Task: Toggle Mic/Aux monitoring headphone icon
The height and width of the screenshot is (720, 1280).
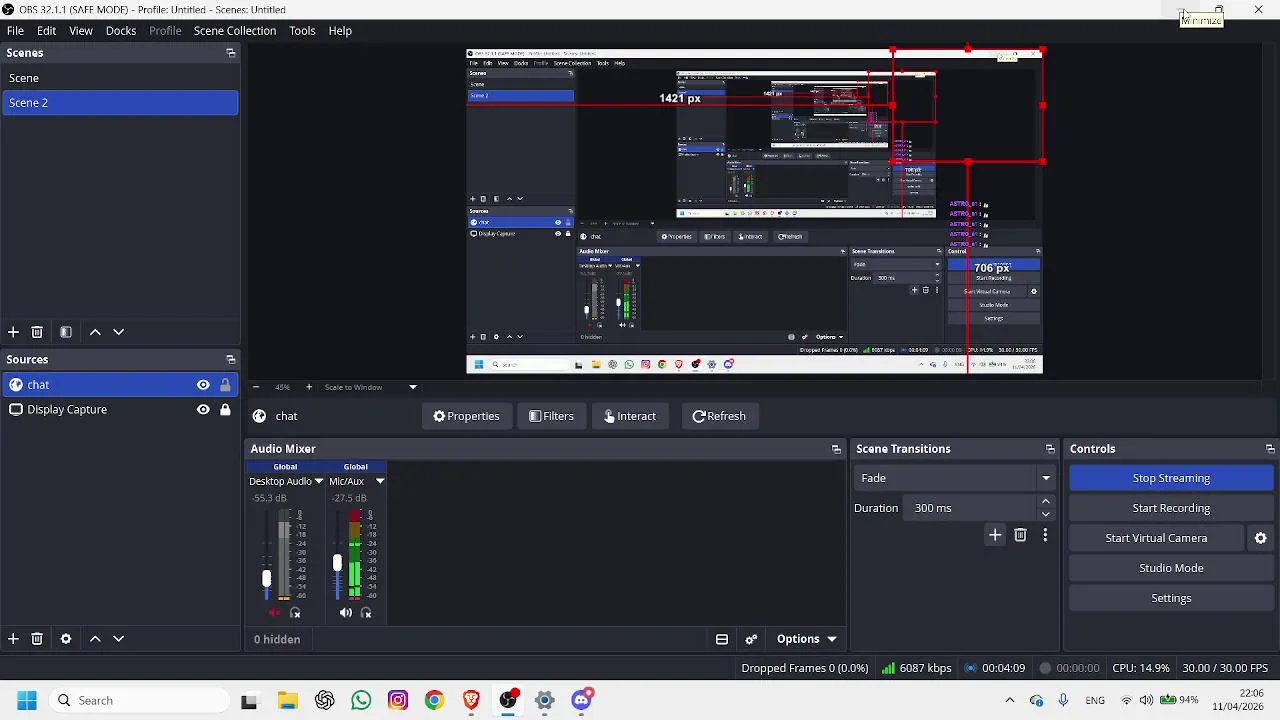Action: click(366, 613)
